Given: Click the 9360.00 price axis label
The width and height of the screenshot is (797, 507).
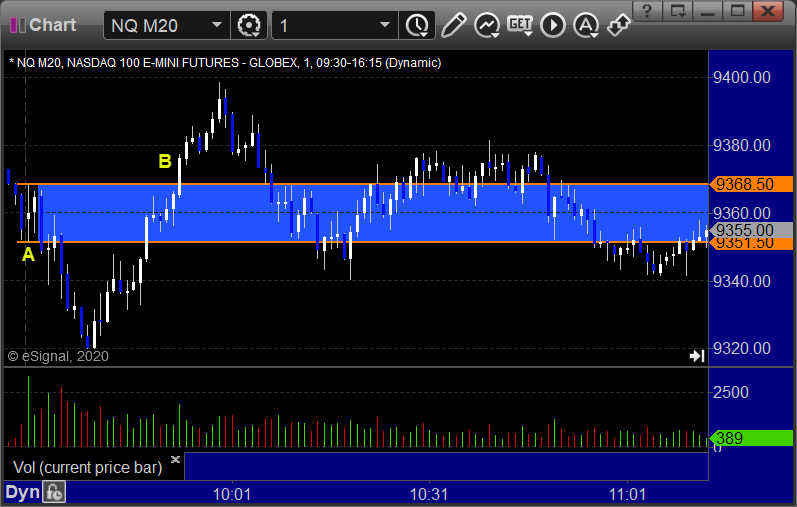Looking at the screenshot, I should [742, 213].
